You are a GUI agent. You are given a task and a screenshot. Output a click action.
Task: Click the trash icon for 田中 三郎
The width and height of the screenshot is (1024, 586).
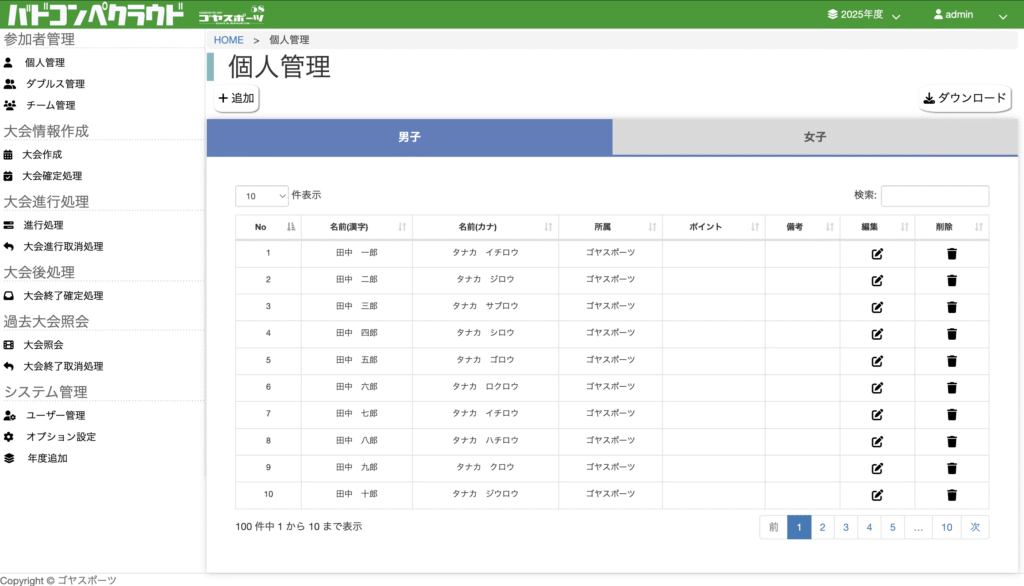coord(952,307)
